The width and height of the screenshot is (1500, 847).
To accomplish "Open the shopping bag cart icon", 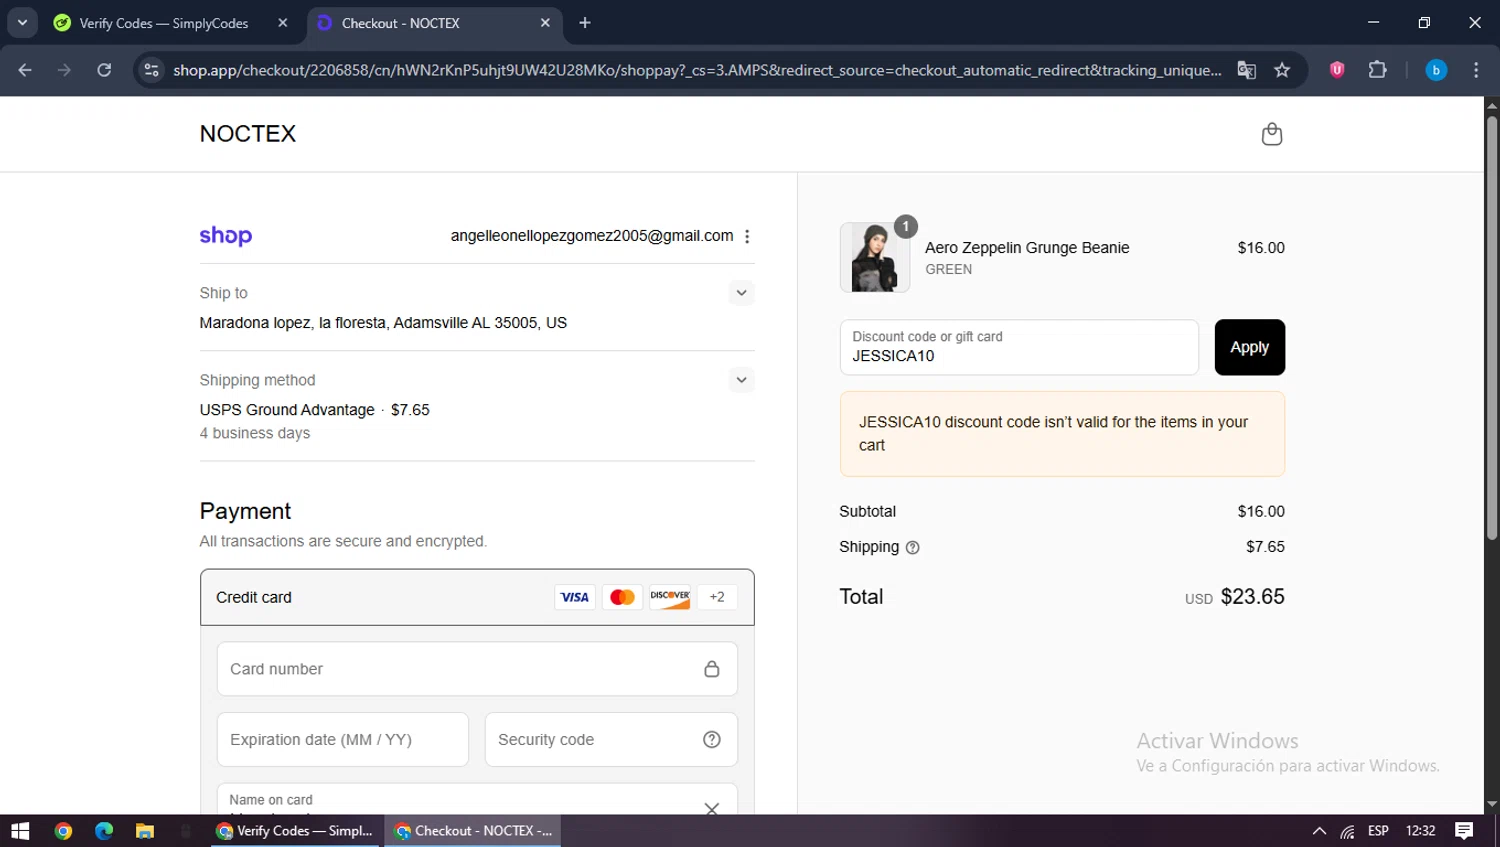I will coord(1271,134).
